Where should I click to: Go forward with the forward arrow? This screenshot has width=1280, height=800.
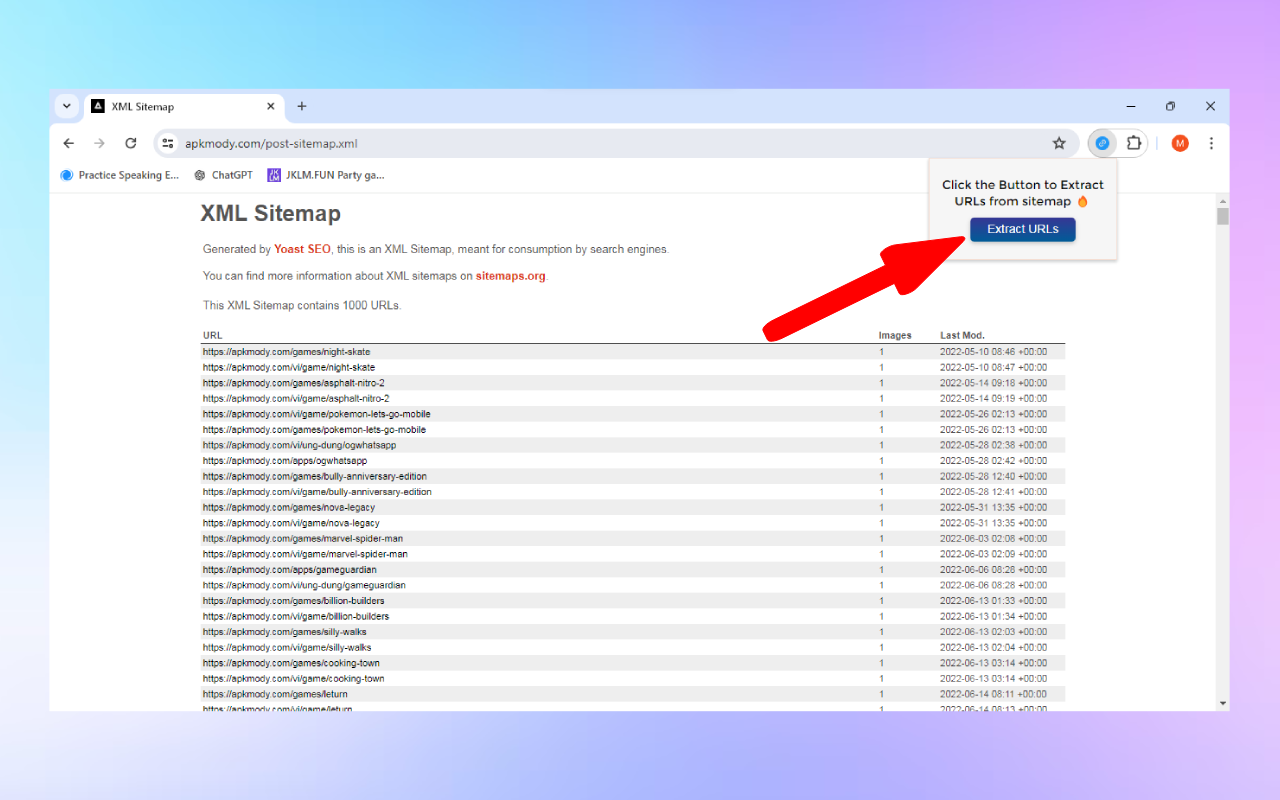99,143
